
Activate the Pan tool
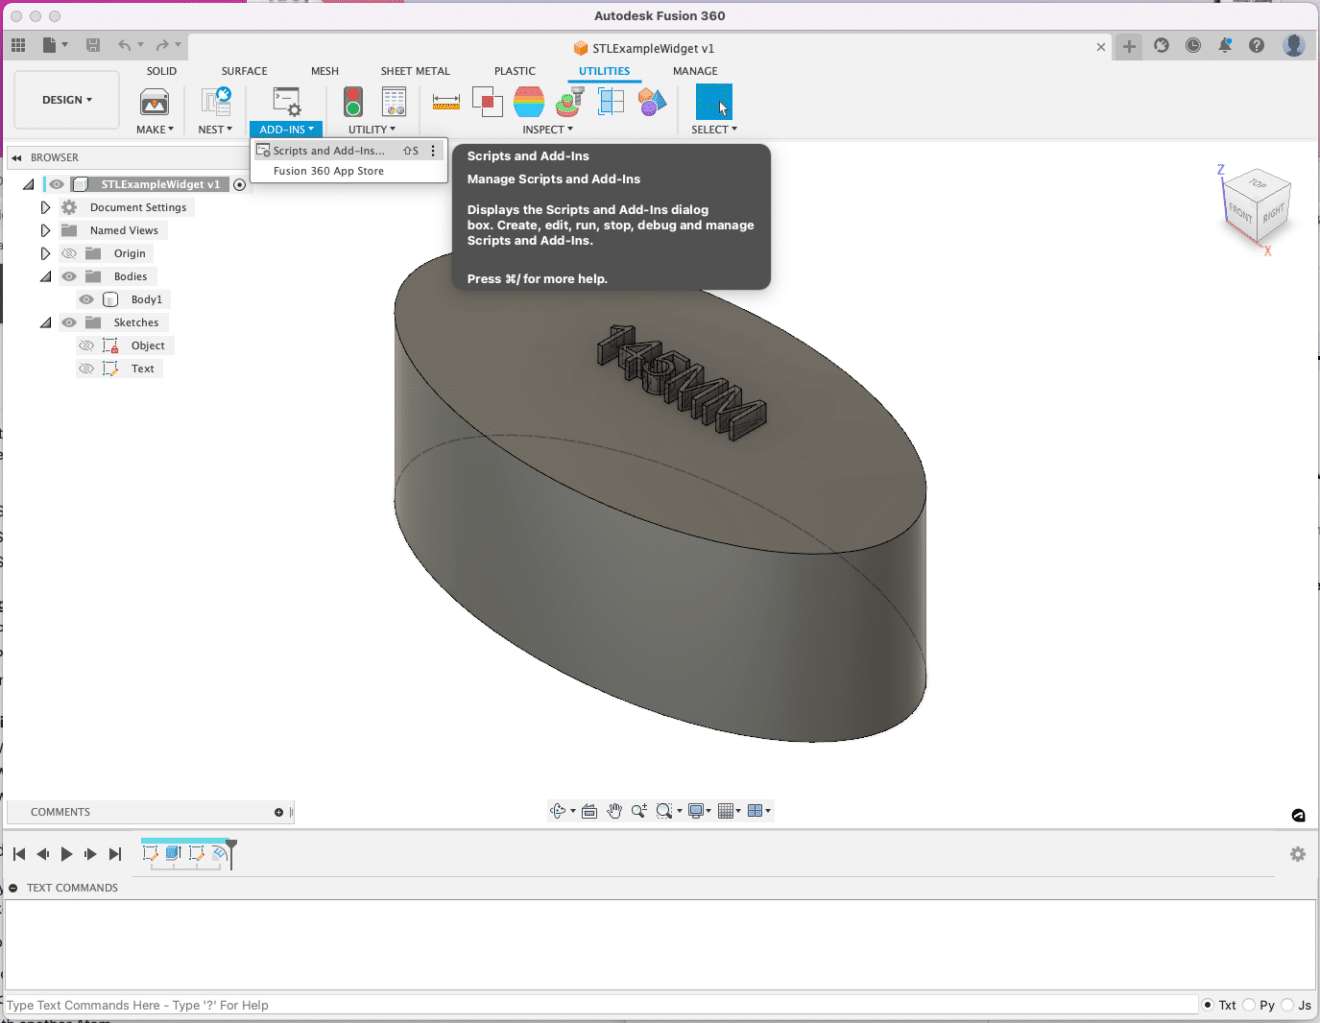click(x=612, y=810)
